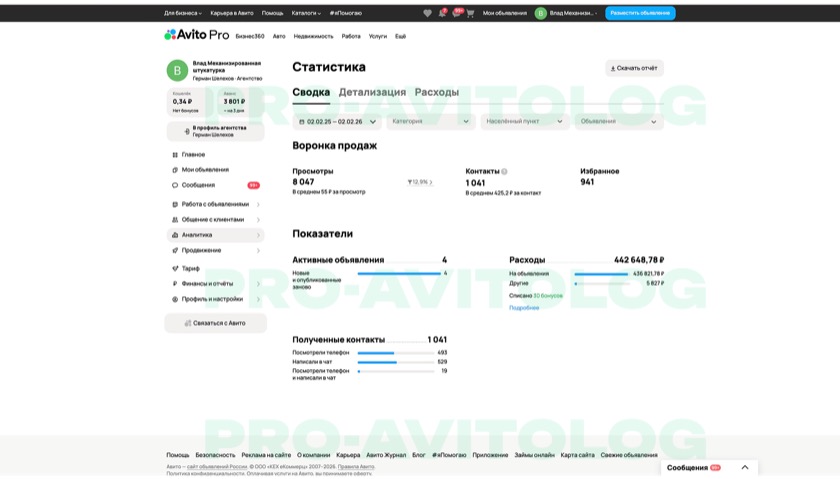840x479 pixels.
Task: Click Расходы total 442 648,78 ₽
Action: coord(639,260)
